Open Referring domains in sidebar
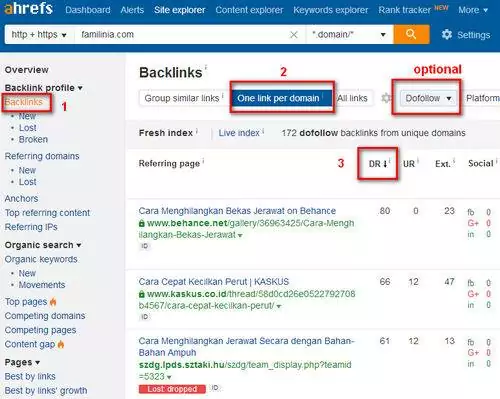The height and width of the screenshot is (399, 500). [x=42, y=156]
